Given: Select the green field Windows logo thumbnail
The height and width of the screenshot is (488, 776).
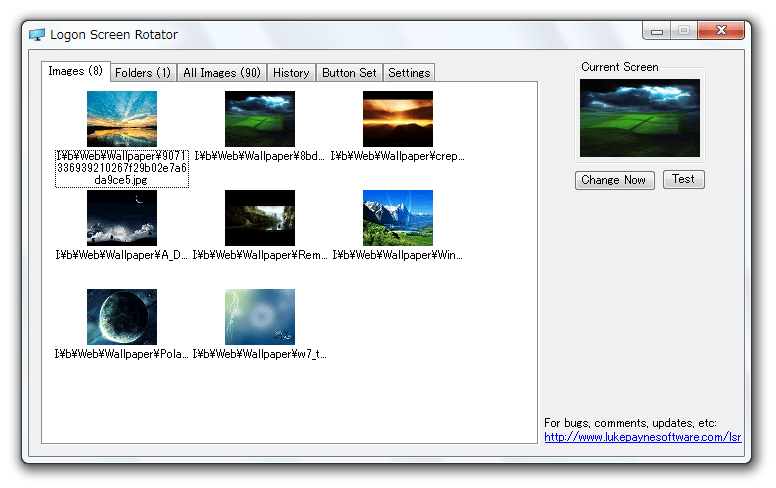Looking at the screenshot, I should point(260,119).
